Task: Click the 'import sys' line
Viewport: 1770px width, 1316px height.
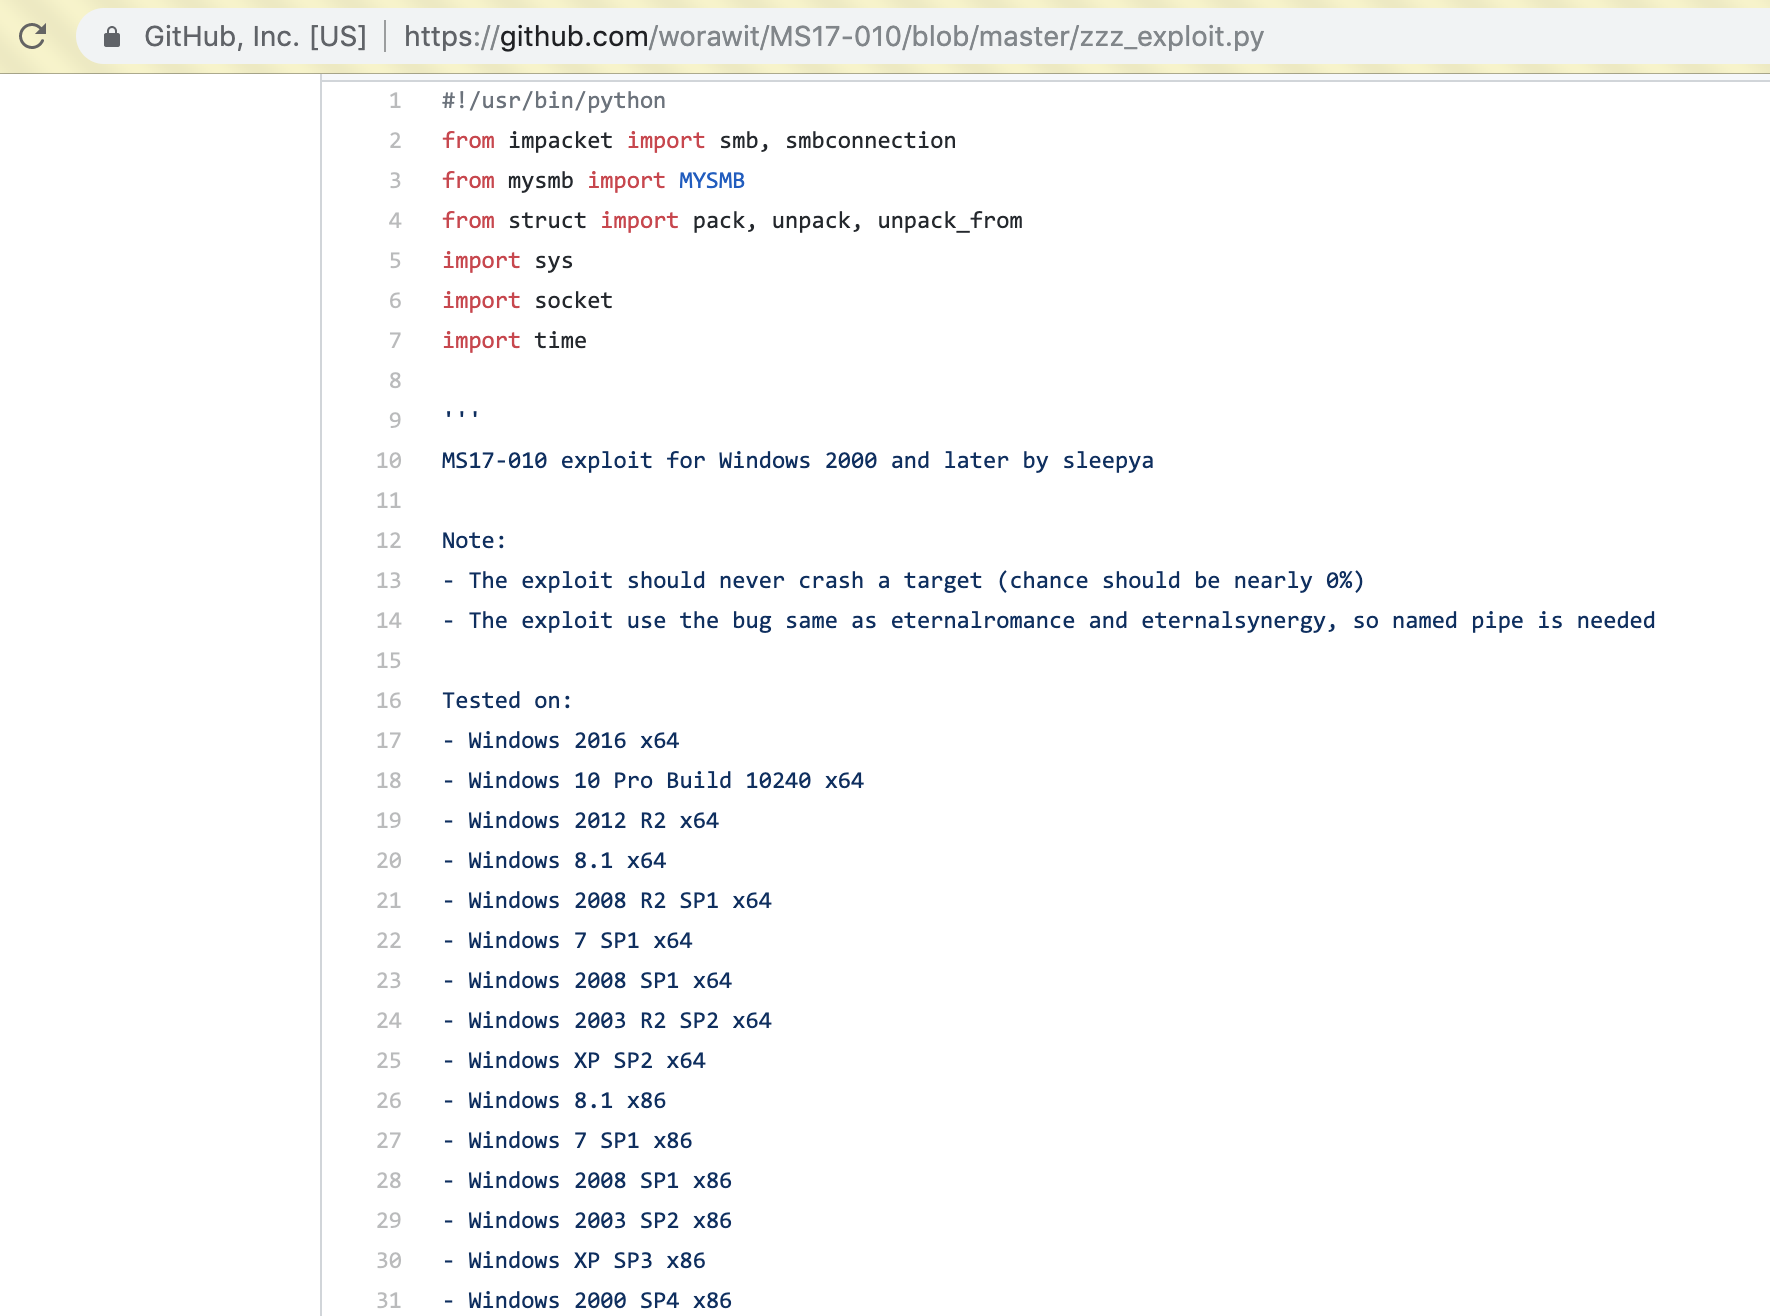Action: (507, 261)
